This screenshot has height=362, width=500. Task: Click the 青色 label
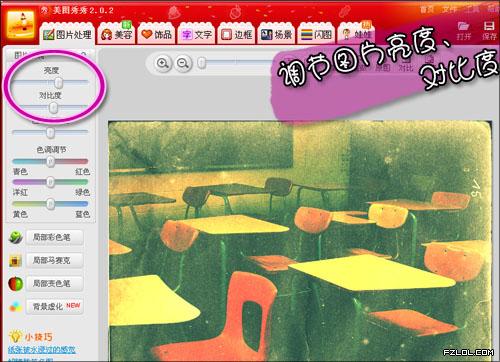point(20,172)
